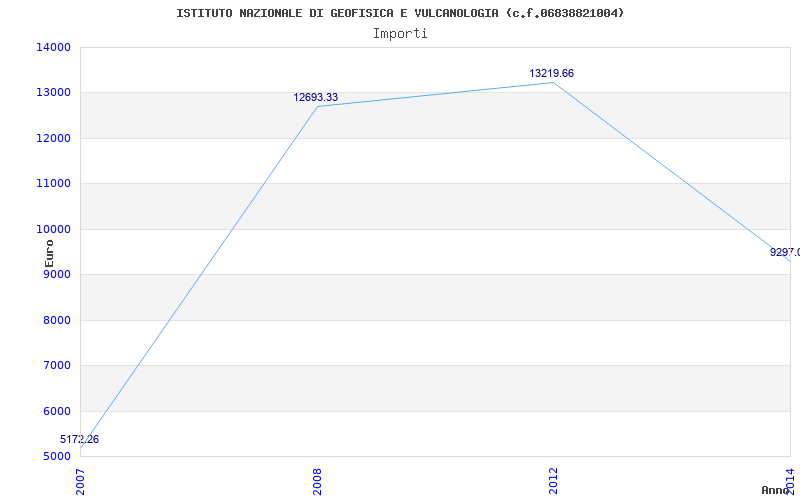Click the 5172.26 data point label
The width and height of the screenshot is (800, 500).
point(79,439)
